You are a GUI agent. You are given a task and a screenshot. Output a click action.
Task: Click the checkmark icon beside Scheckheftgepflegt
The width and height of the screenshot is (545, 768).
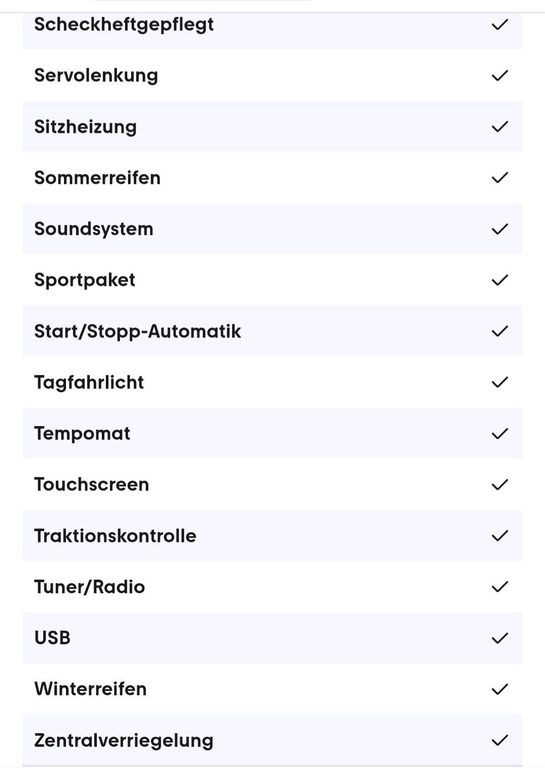pyautogui.click(x=499, y=24)
